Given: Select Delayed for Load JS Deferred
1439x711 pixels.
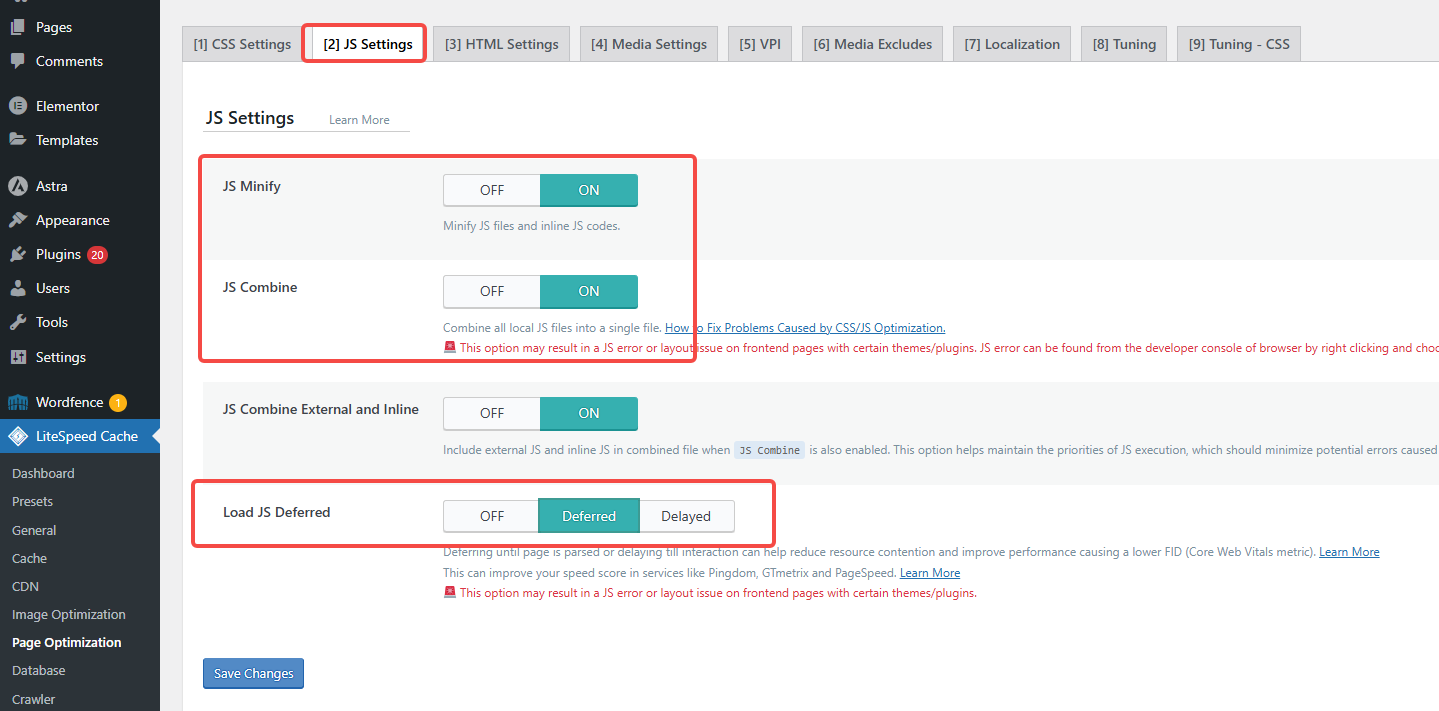Looking at the screenshot, I should tap(686, 516).
